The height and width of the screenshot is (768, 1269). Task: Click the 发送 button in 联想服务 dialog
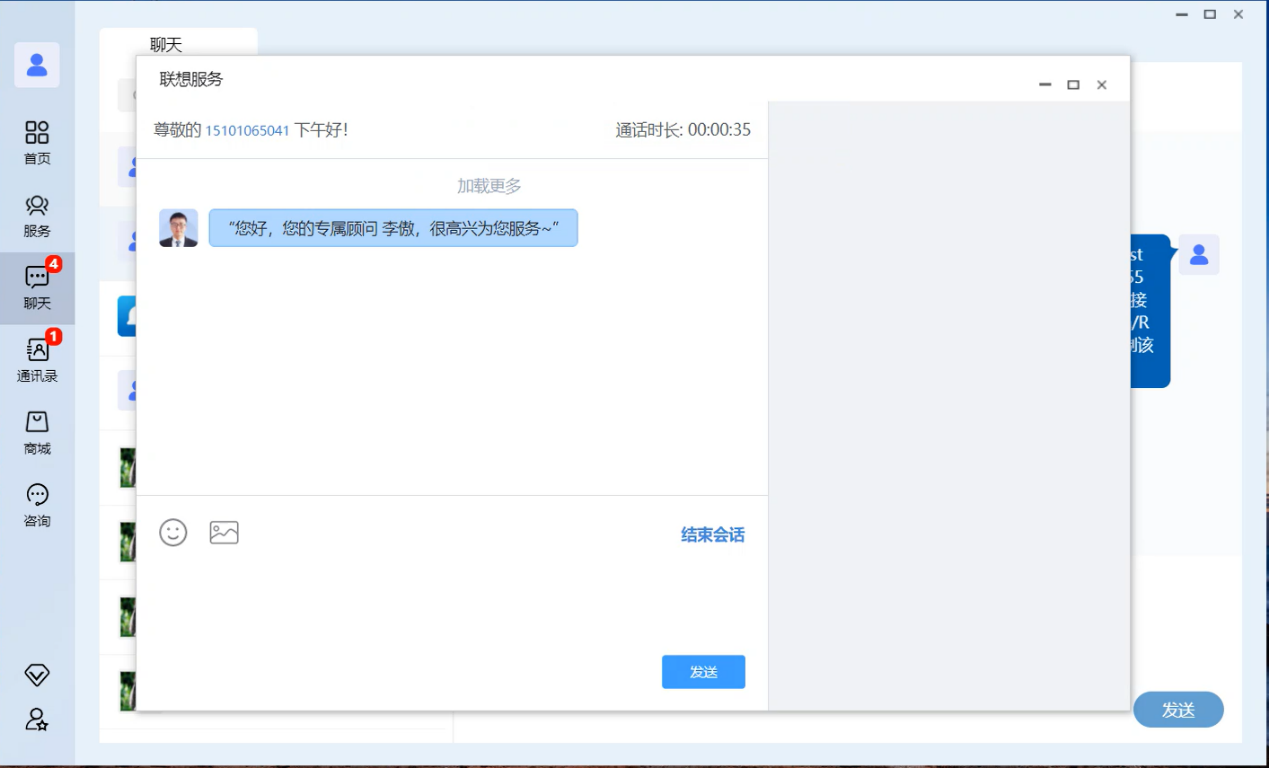(x=703, y=672)
